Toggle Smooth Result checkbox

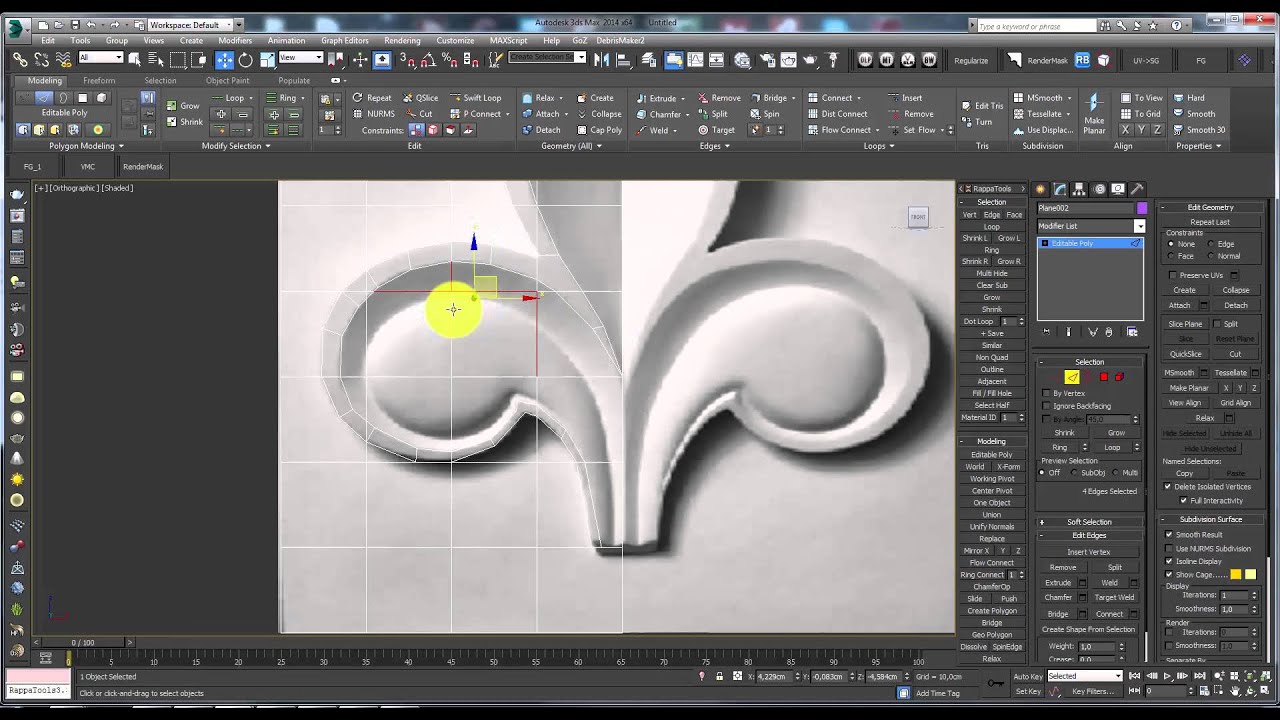point(1169,535)
